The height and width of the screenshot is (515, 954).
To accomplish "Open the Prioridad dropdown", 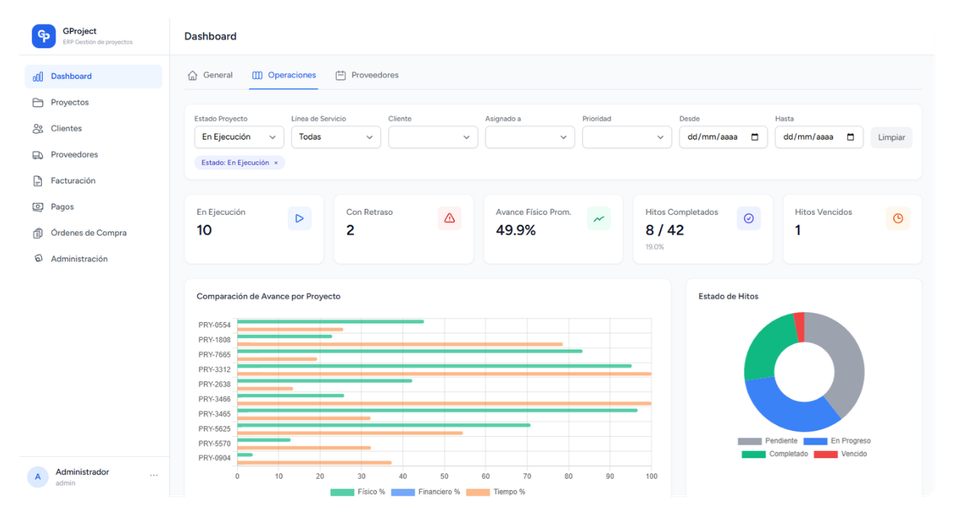I will click(x=626, y=137).
